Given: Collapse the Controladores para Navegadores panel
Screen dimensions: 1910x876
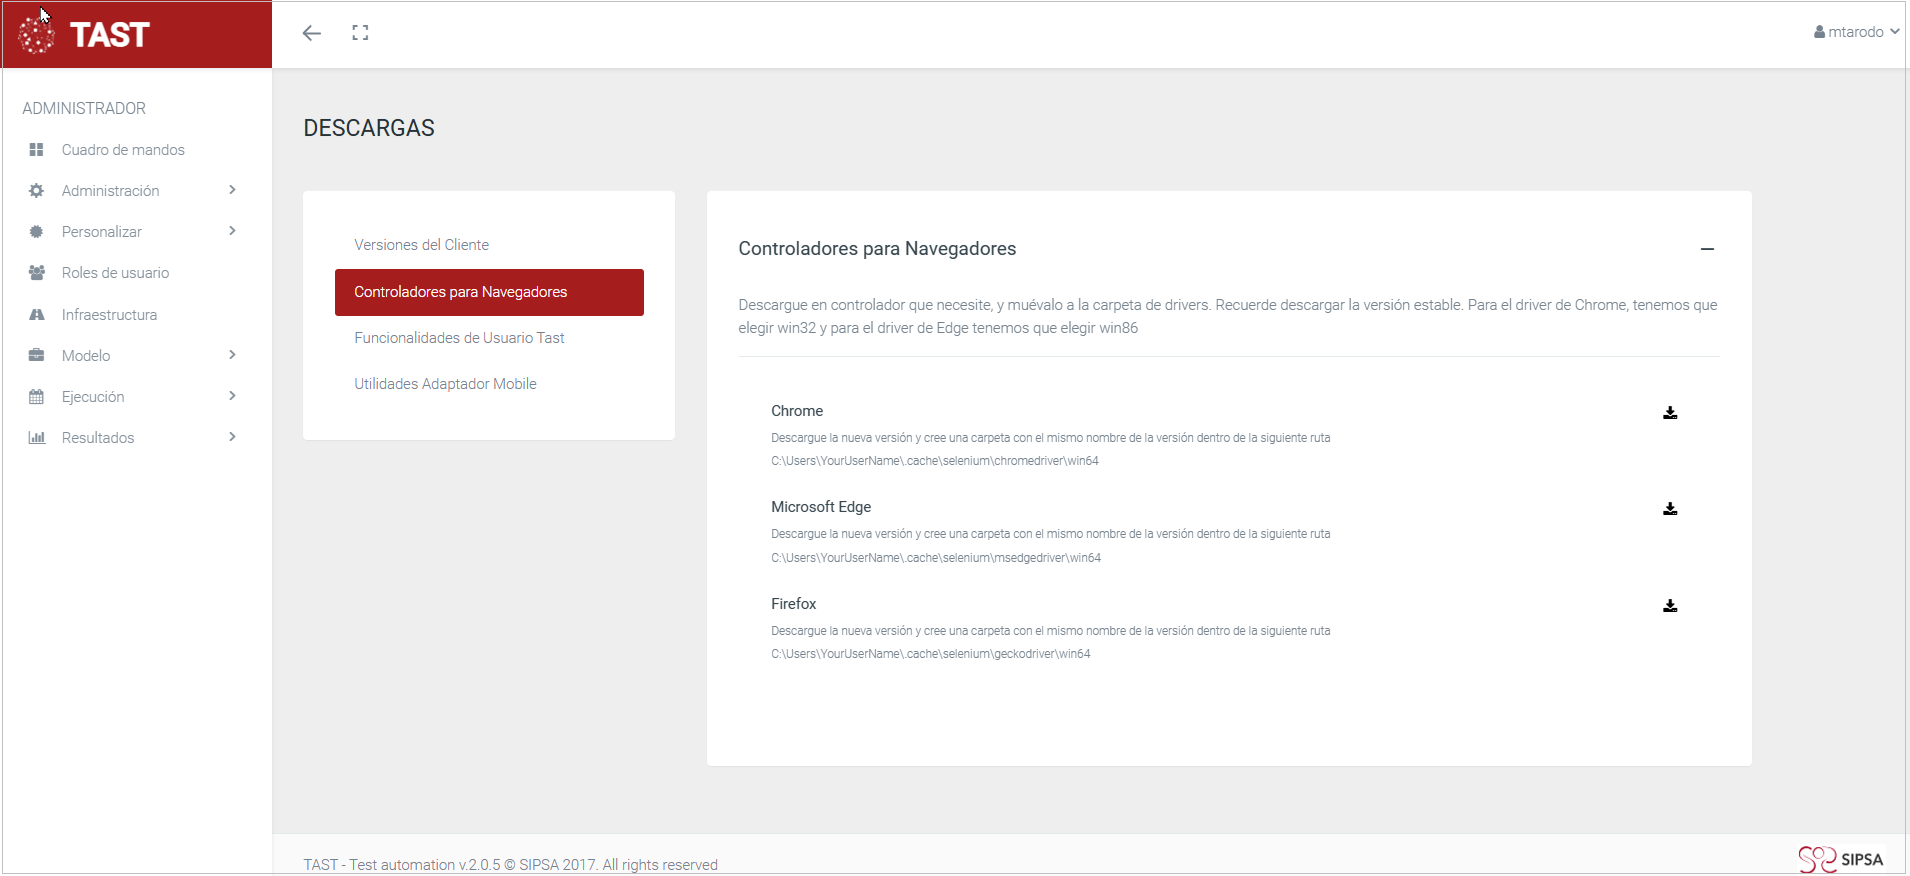Looking at the screenshot, I should pos(1707,249).
